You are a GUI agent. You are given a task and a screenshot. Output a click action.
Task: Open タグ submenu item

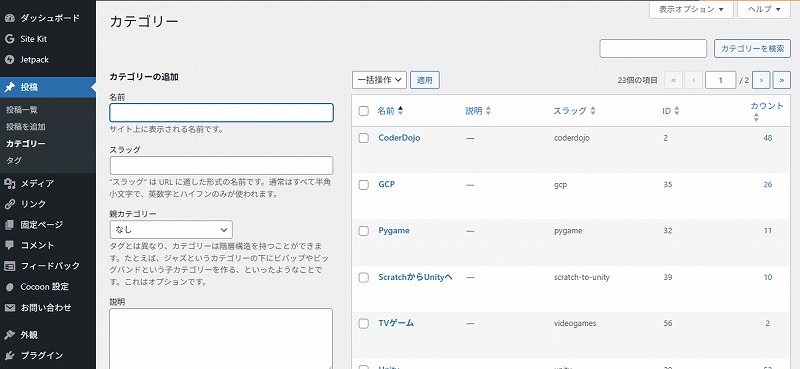point(14,160)
